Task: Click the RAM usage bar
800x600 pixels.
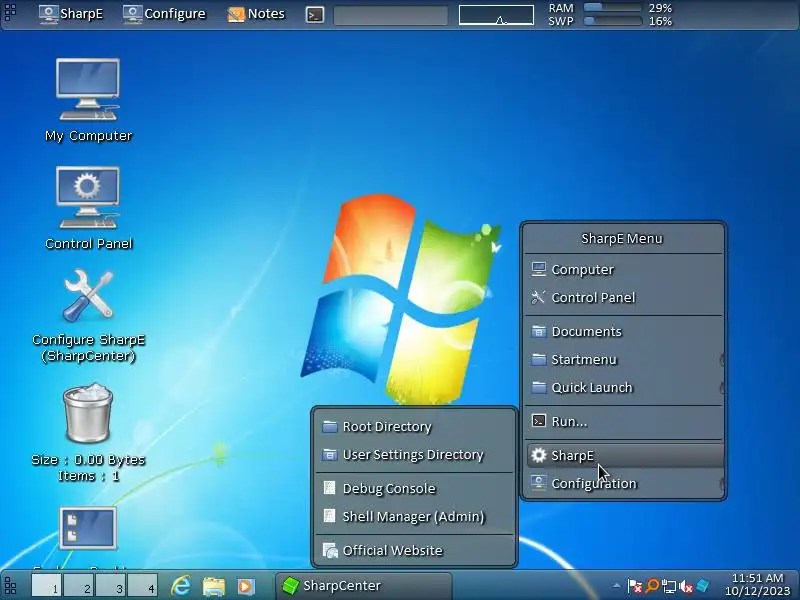Action: pyautogui.click(x=612, y=8)
